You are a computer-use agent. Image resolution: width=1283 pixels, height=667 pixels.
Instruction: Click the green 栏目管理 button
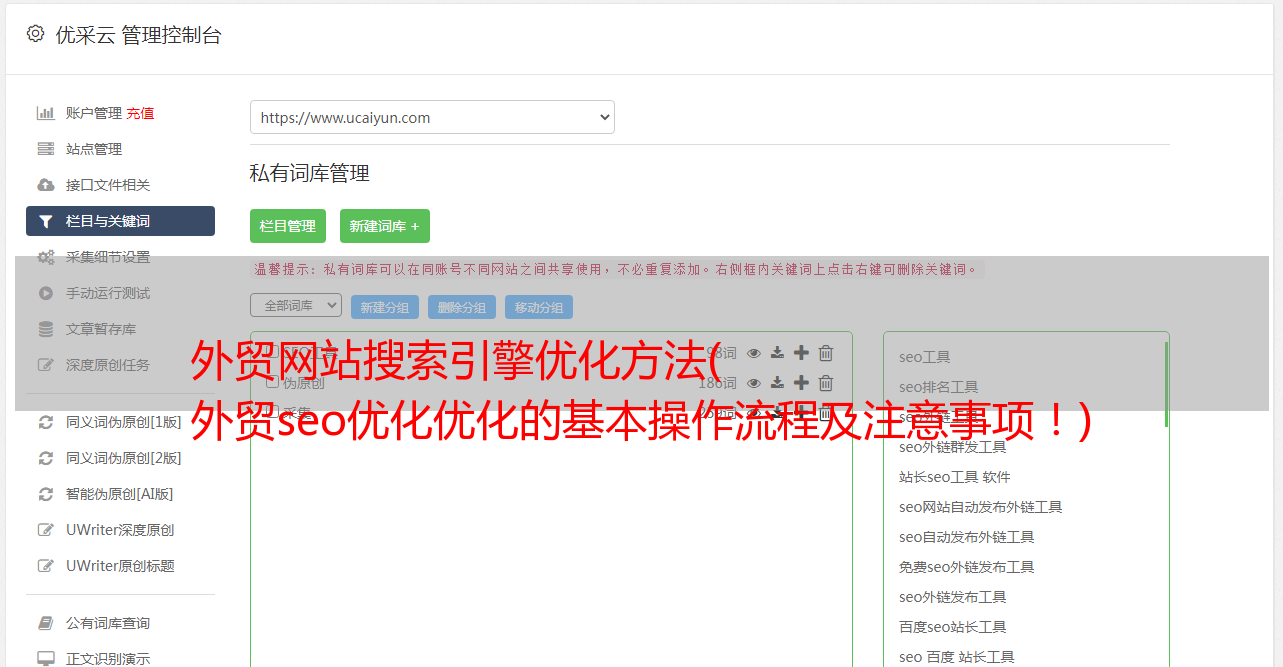[288, 226]
